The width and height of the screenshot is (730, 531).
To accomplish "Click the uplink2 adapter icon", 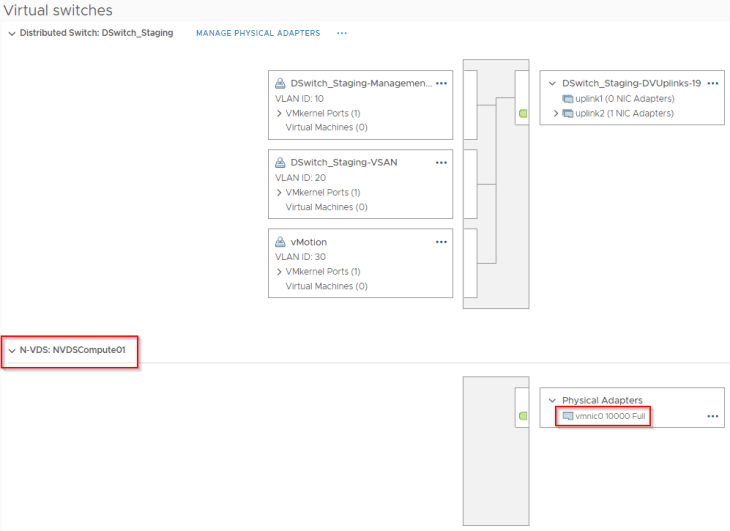I will click(x=568, y=114).
